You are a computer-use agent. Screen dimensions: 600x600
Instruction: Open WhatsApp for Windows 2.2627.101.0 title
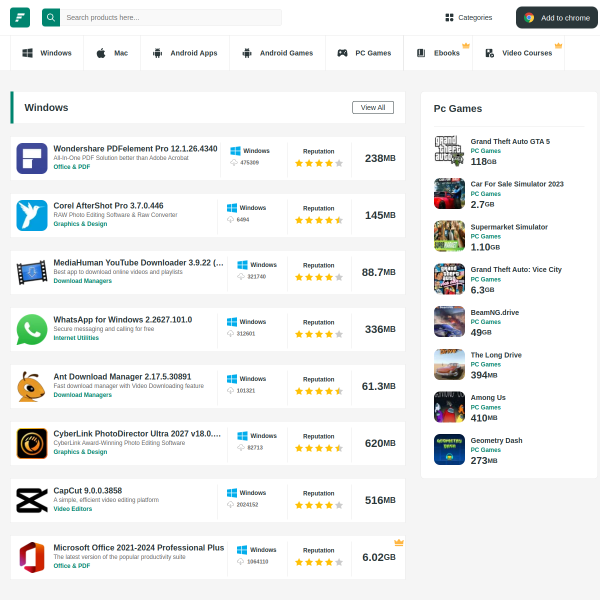[x=123, y=320]
